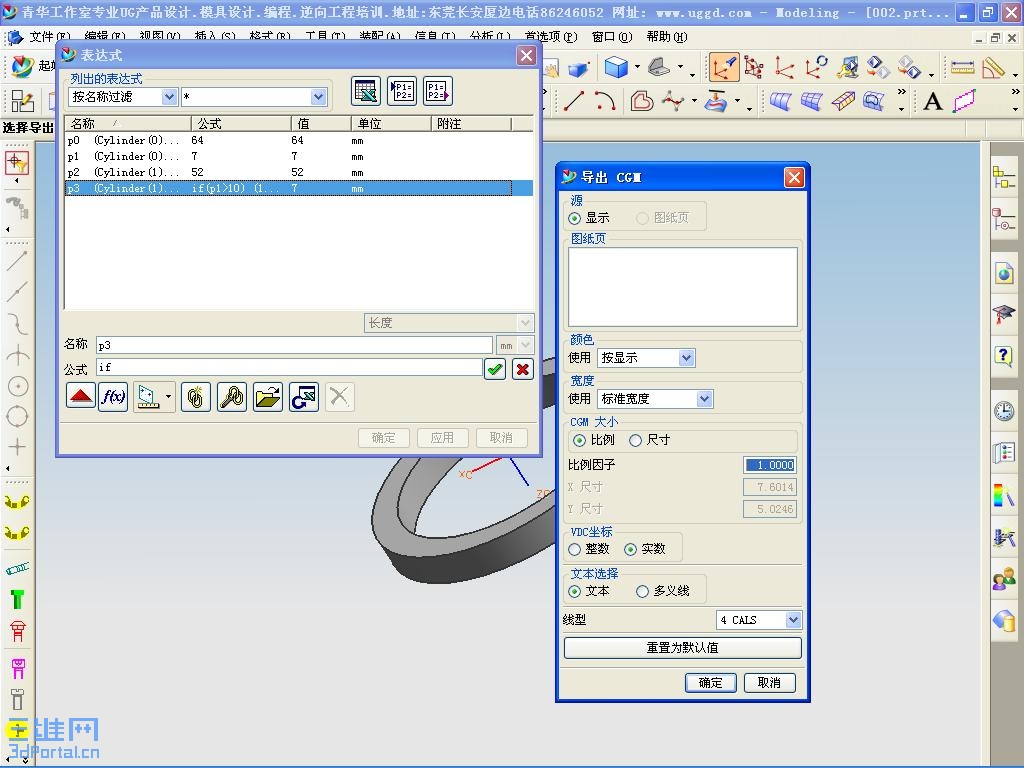The height and width of the screenshot is (768, 1024).
Task: Open the 宽度 使用 标准宽度 dropdown
Action: (x=704, y=398)
